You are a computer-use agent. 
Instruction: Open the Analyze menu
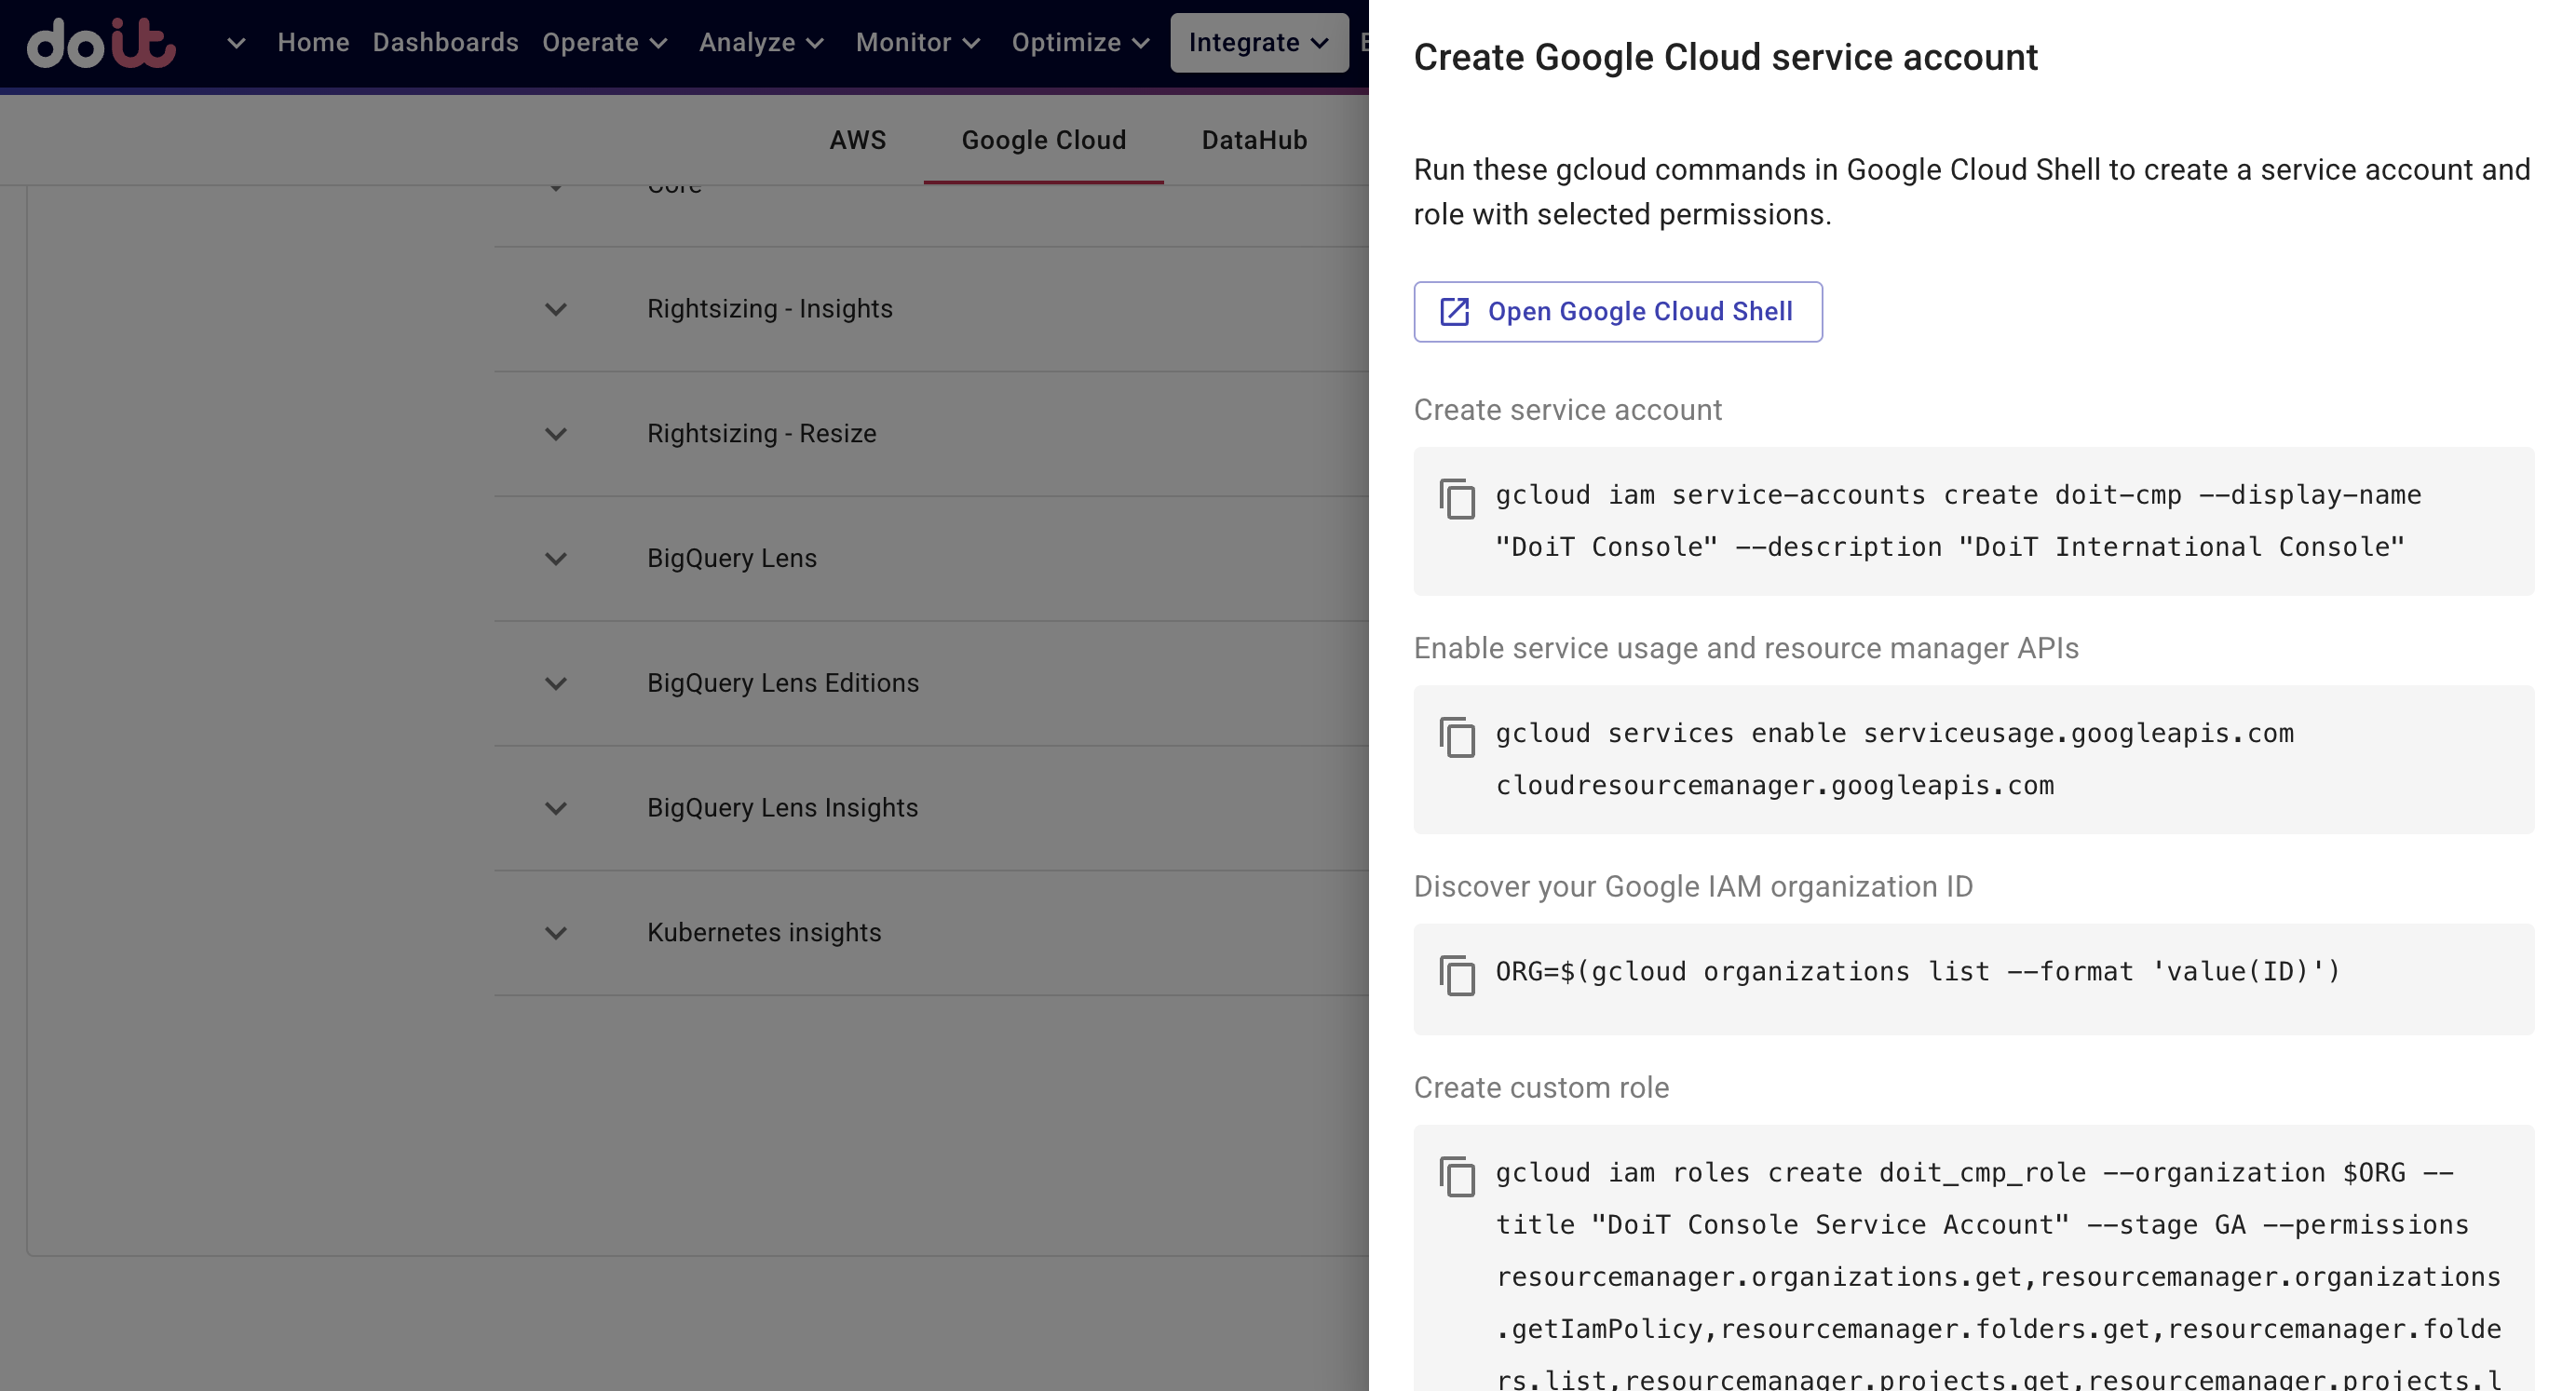pyautogui.click(x=761, y=43)
